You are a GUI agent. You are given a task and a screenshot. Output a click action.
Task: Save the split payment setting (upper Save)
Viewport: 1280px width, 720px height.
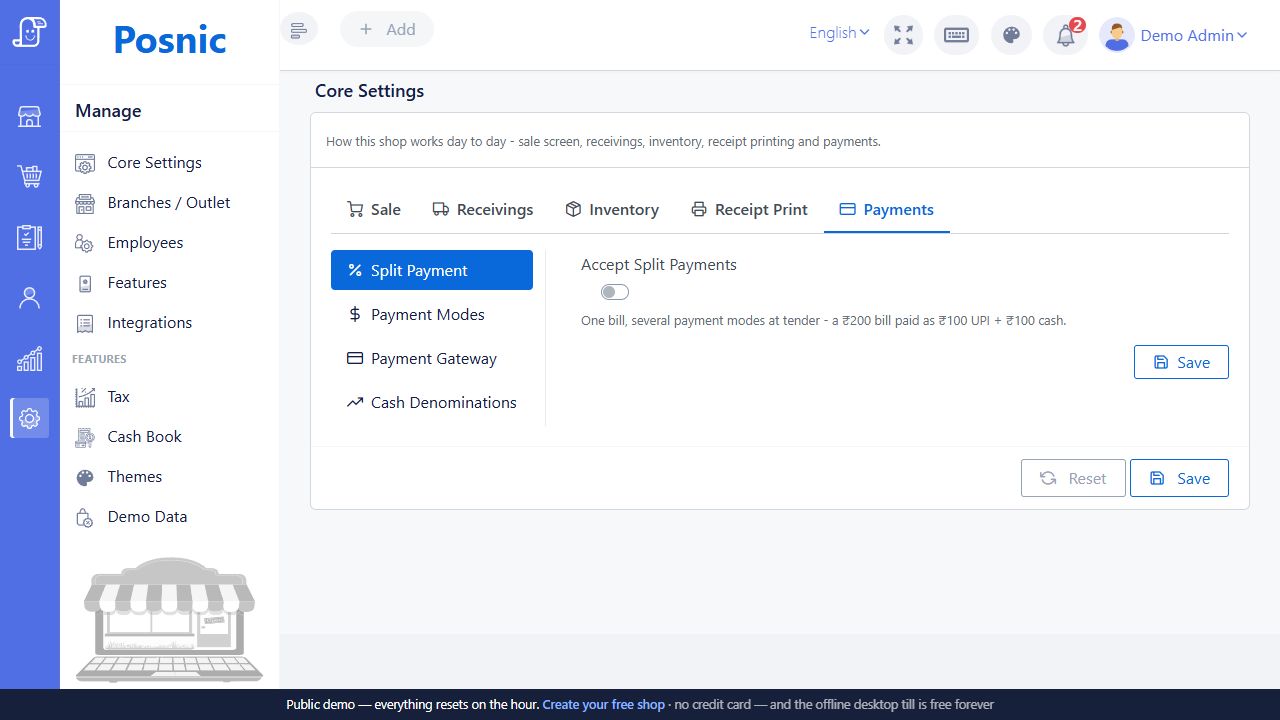[x=1181, y=362]
